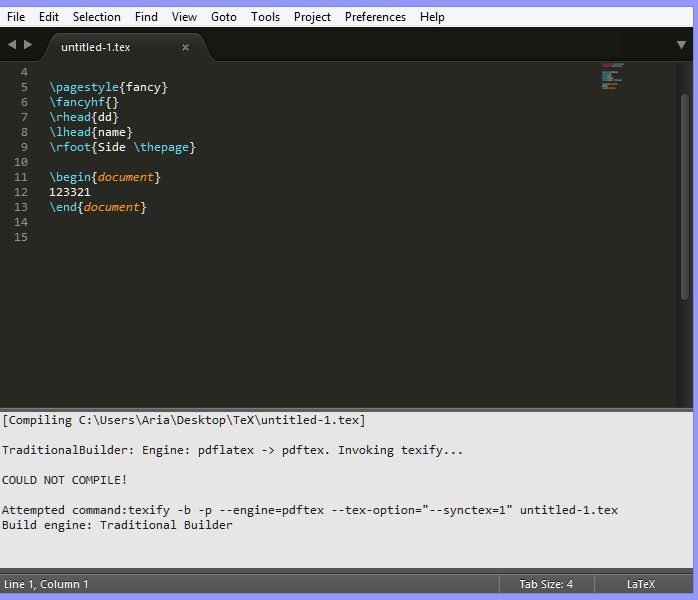
Task: Place cursor on \rfoot{Side \thepage} line
Action: [x=122, y=147]
